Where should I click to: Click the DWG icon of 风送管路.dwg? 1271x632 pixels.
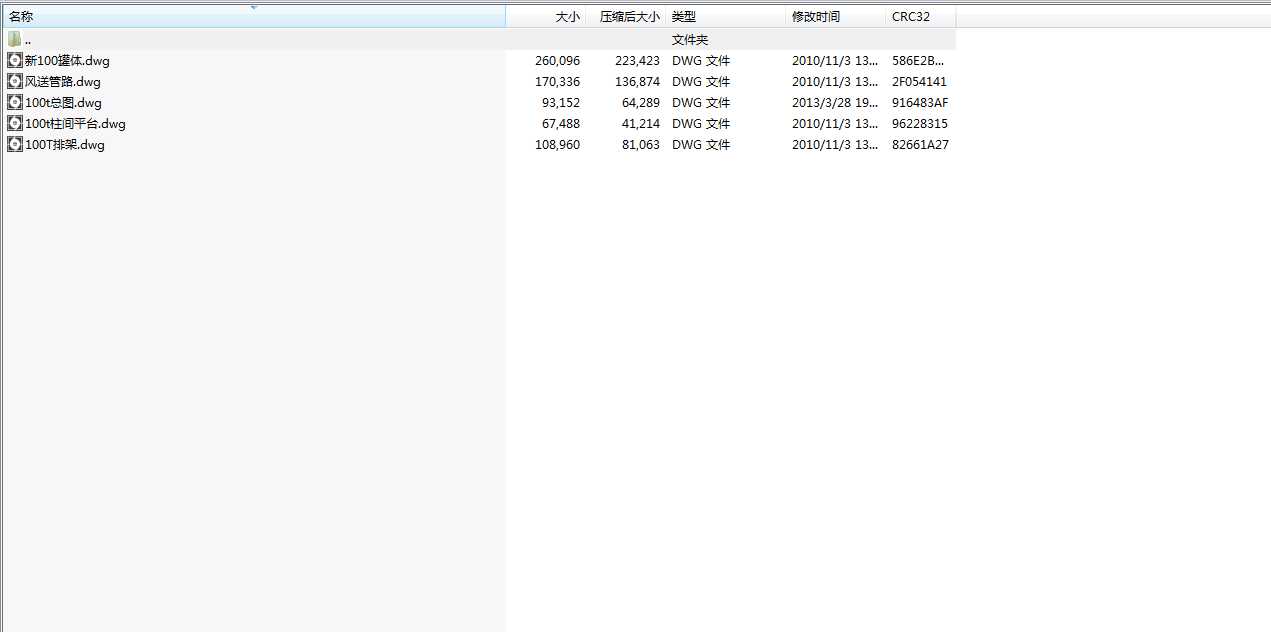point(14,81)
